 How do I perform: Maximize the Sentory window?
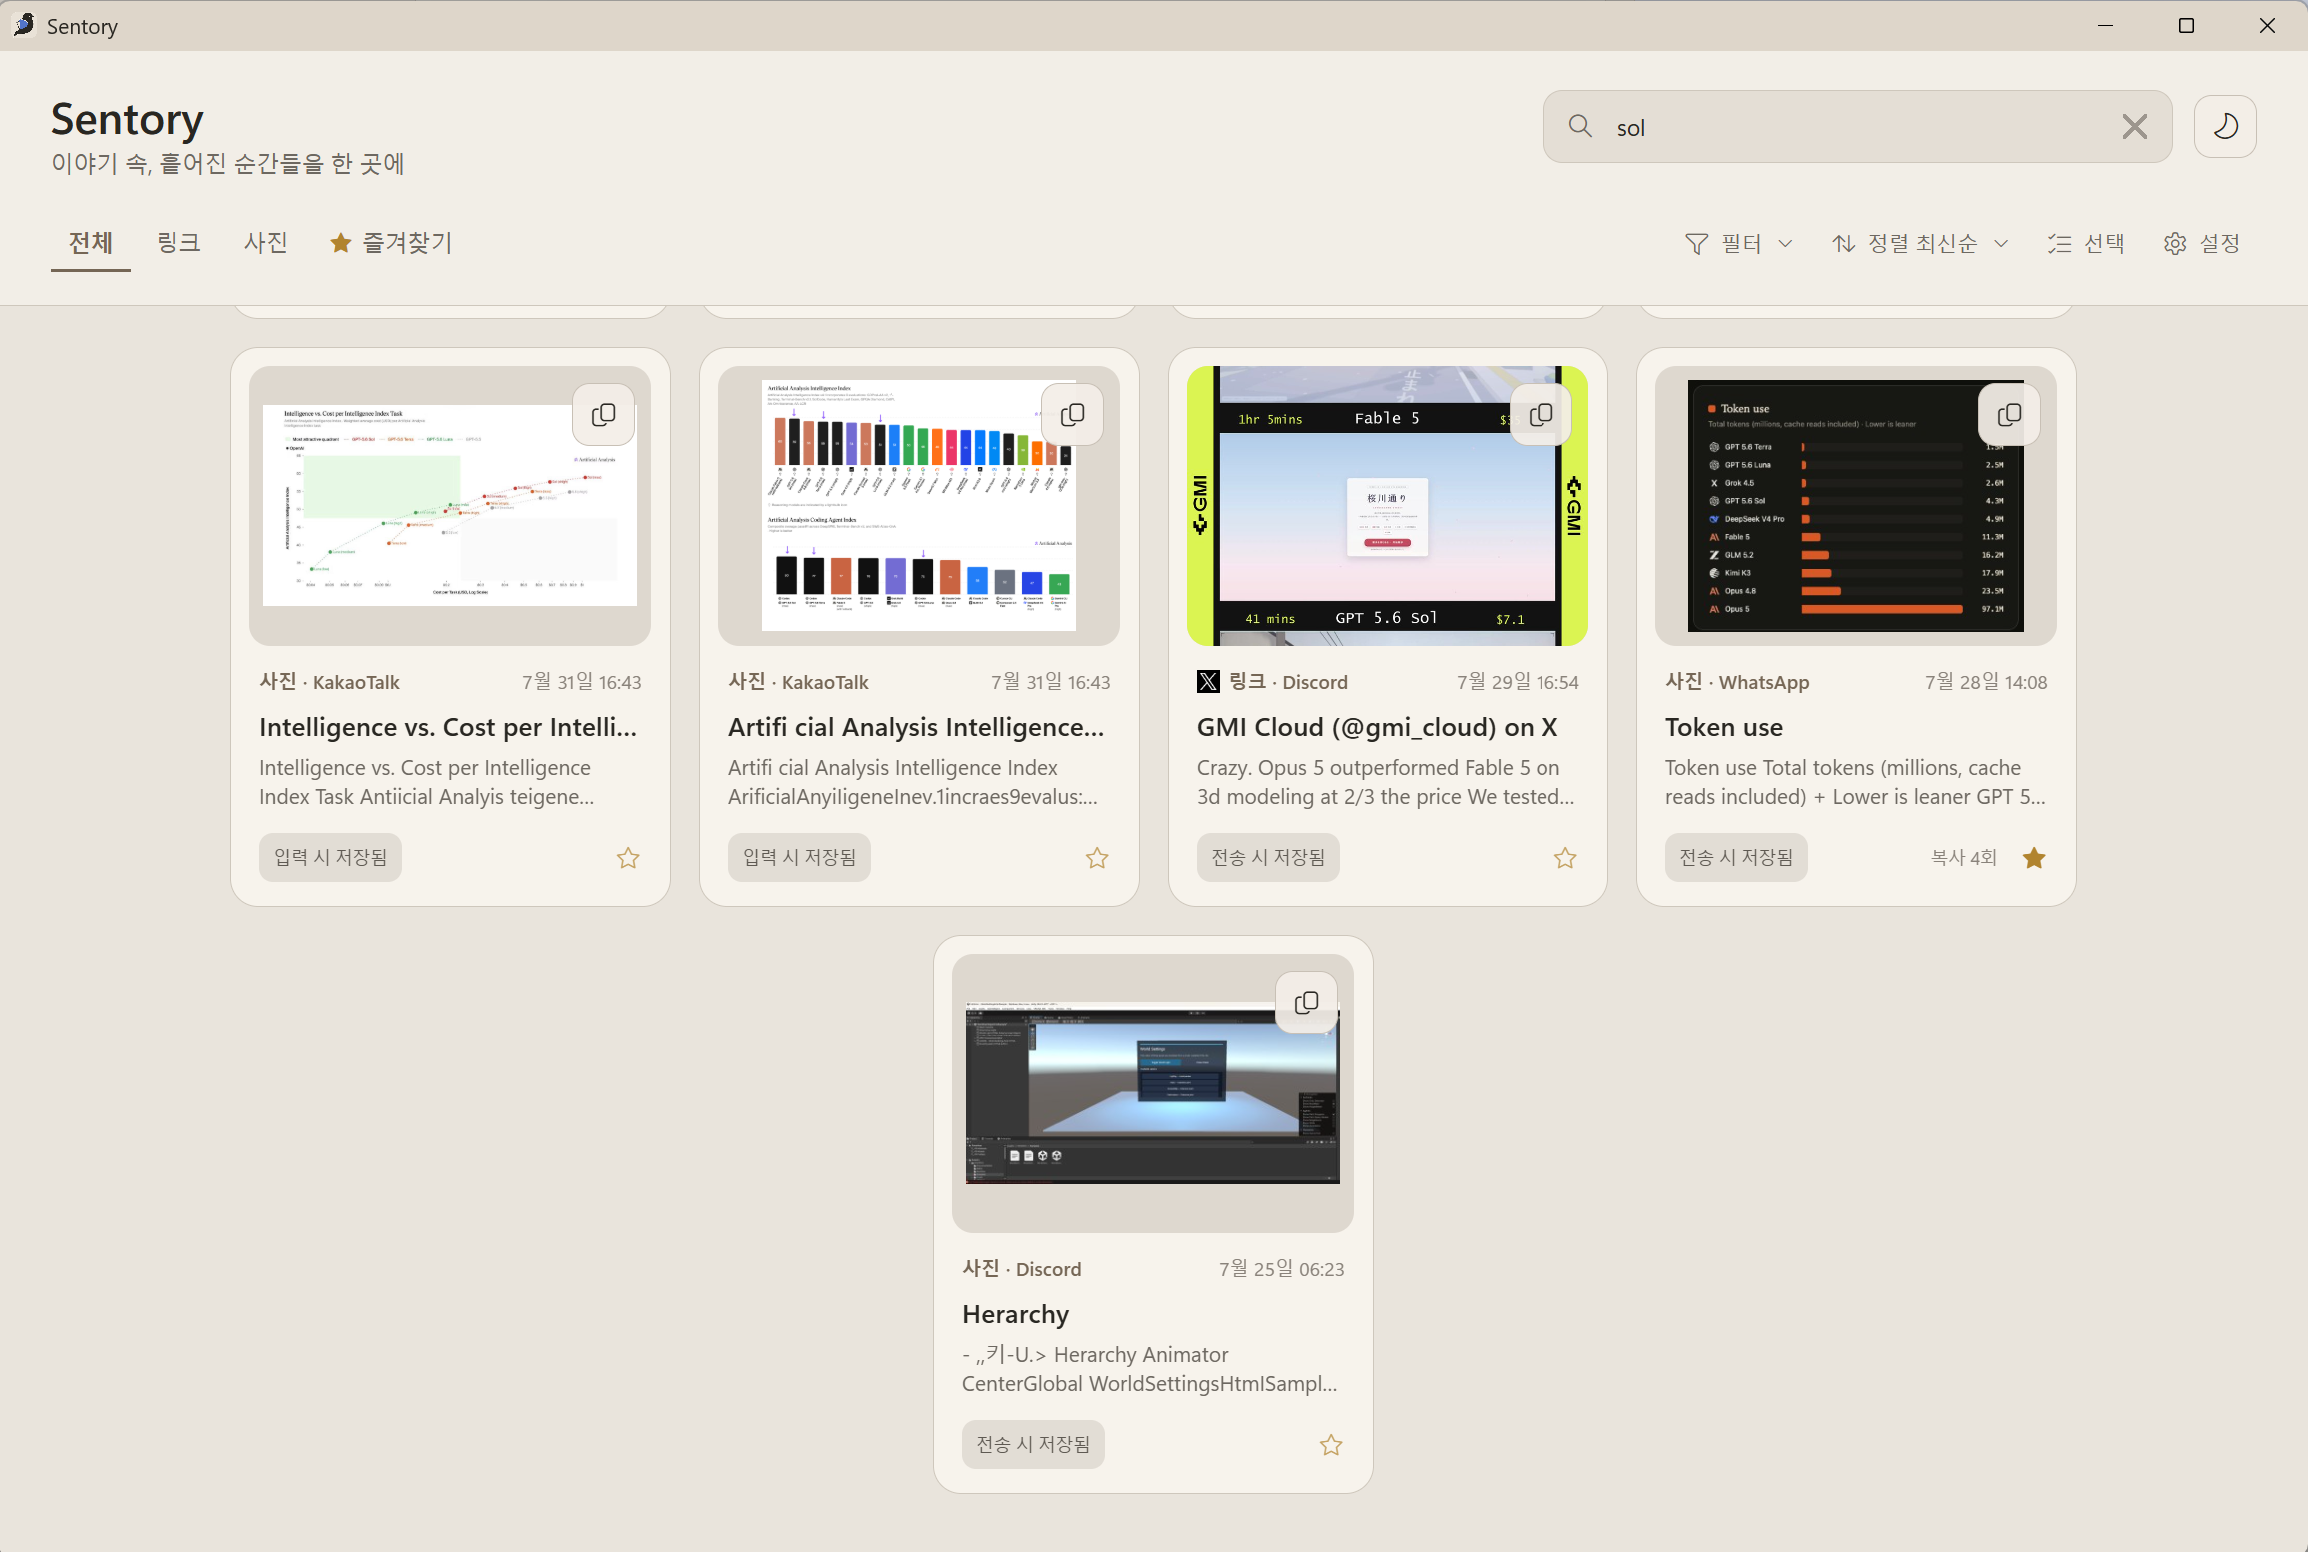(x=2186, y=26)
